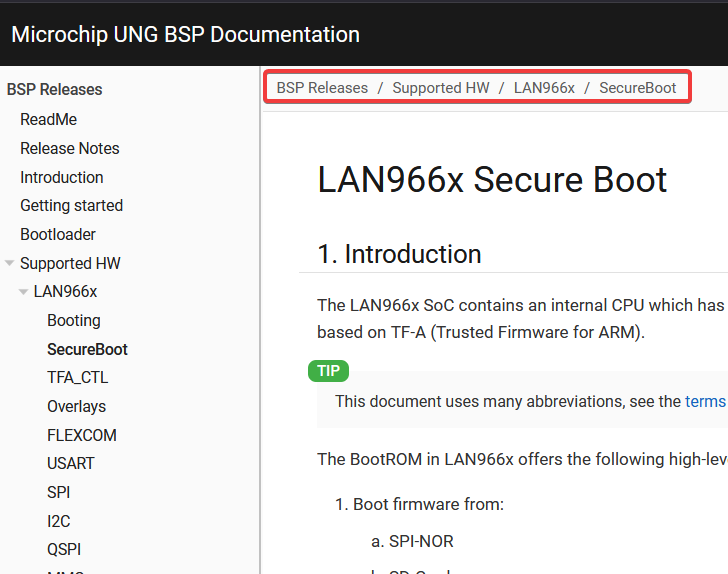Screen dimensions: 728x574
Task: Navigate to FLEXCOM page
Action: point(81,436)
